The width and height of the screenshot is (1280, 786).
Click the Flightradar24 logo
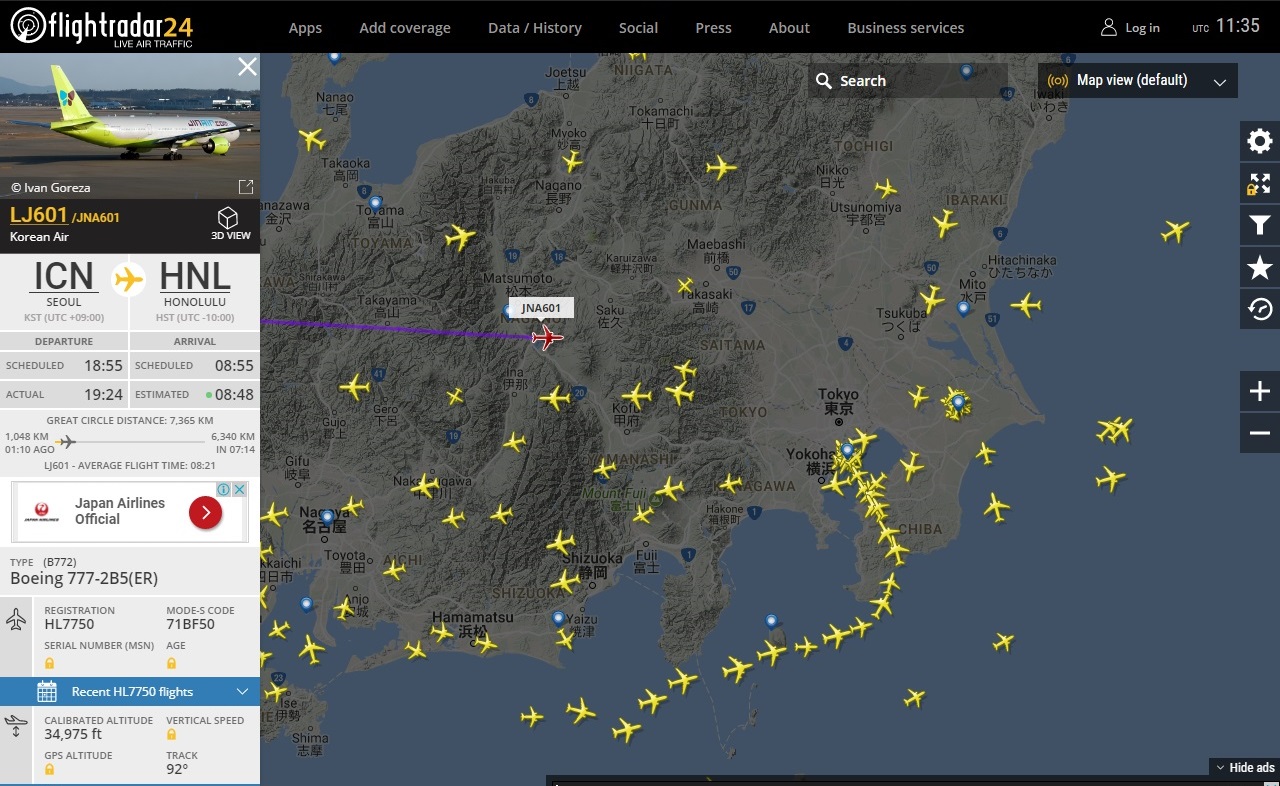(102, 27)
